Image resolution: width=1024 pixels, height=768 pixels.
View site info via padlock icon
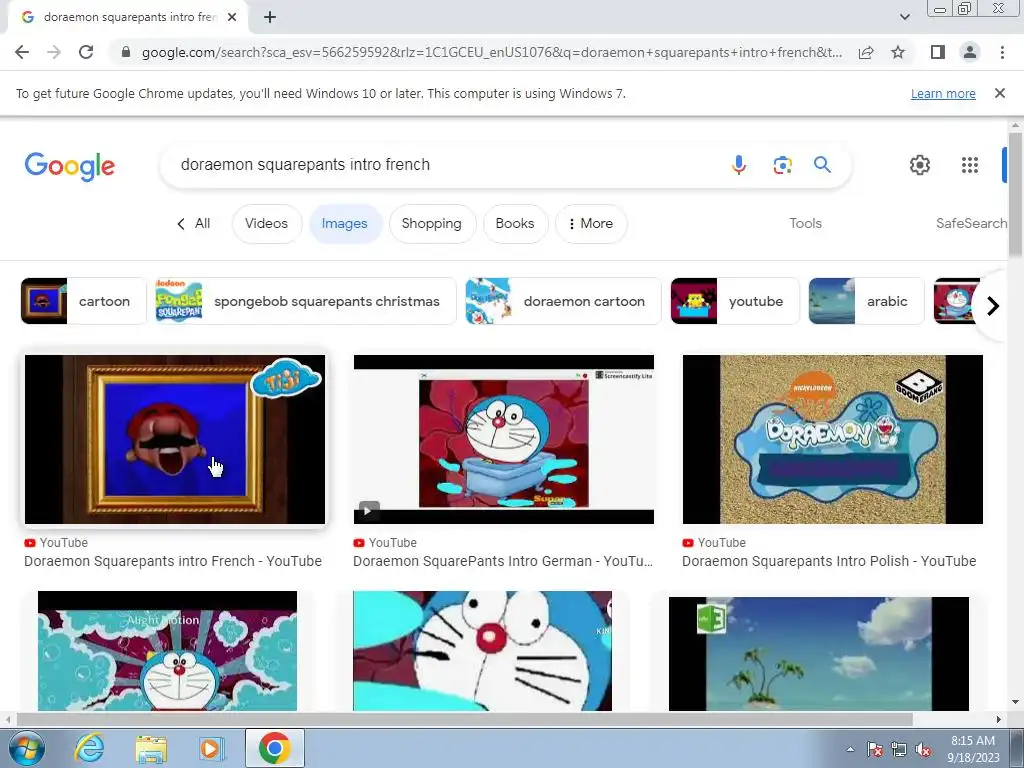126,52
